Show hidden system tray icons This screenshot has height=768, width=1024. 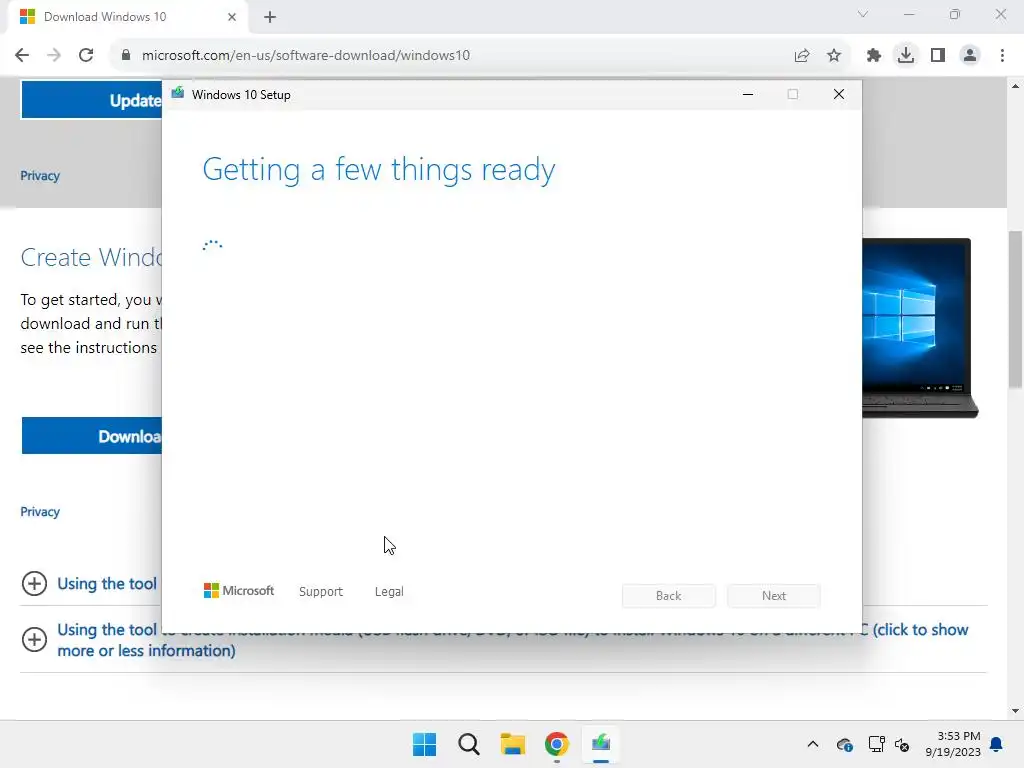click(x=812, y=744)
